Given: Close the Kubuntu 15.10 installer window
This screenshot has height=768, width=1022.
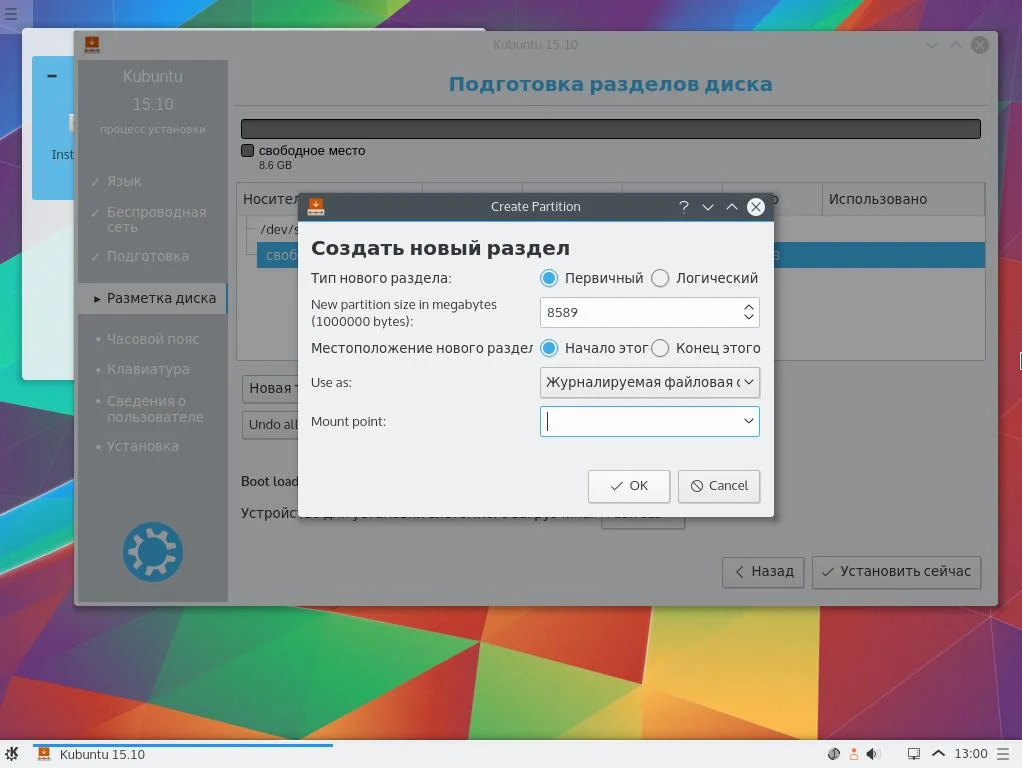Looking at the screenshot, I should coord(980,45).
